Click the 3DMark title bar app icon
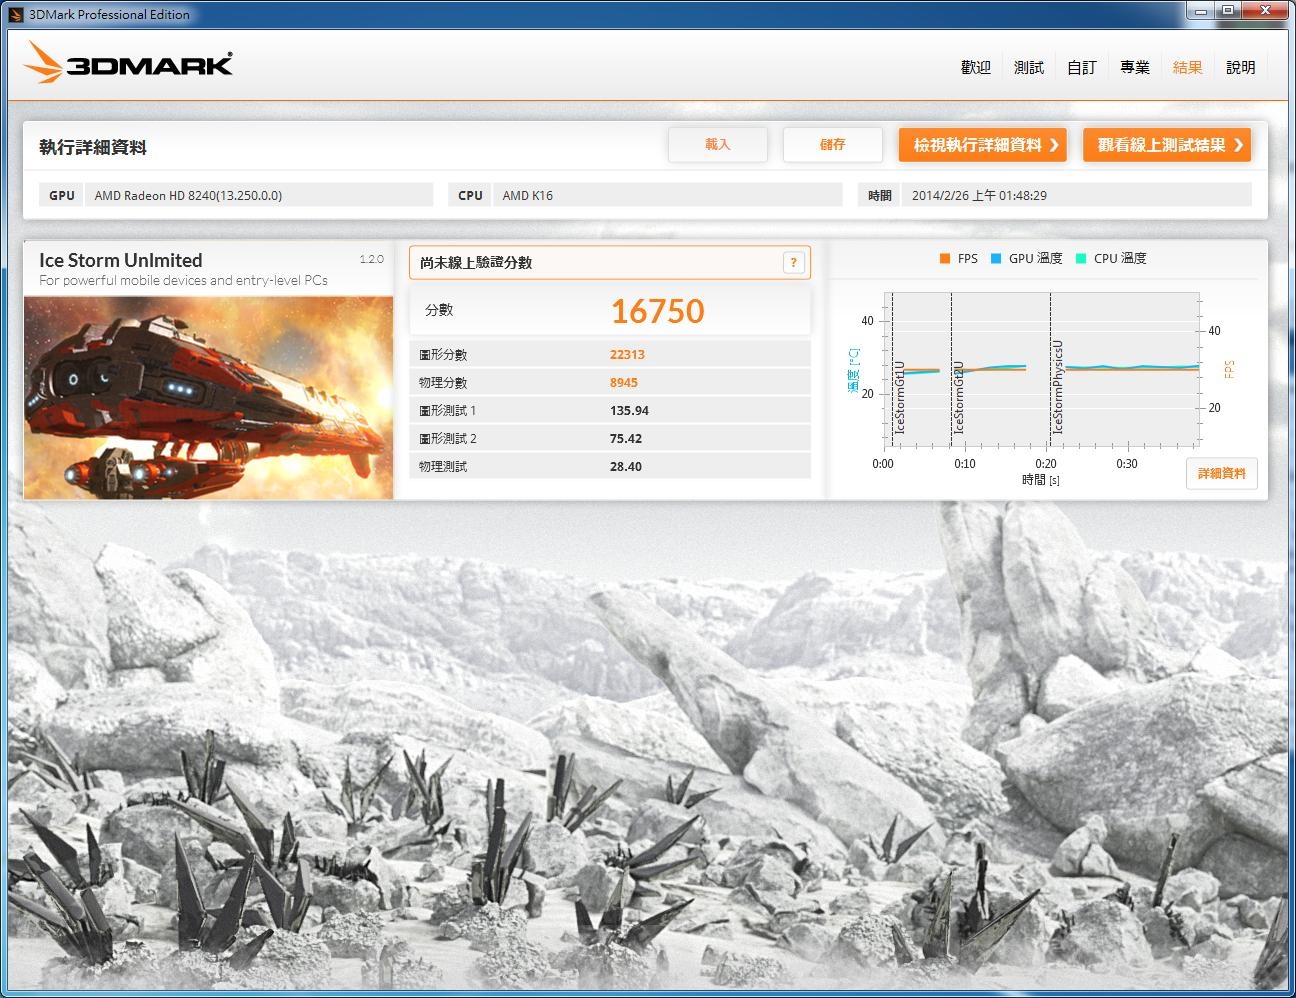The width and height of the screenshot is (1296, 998). click(15, 14)
